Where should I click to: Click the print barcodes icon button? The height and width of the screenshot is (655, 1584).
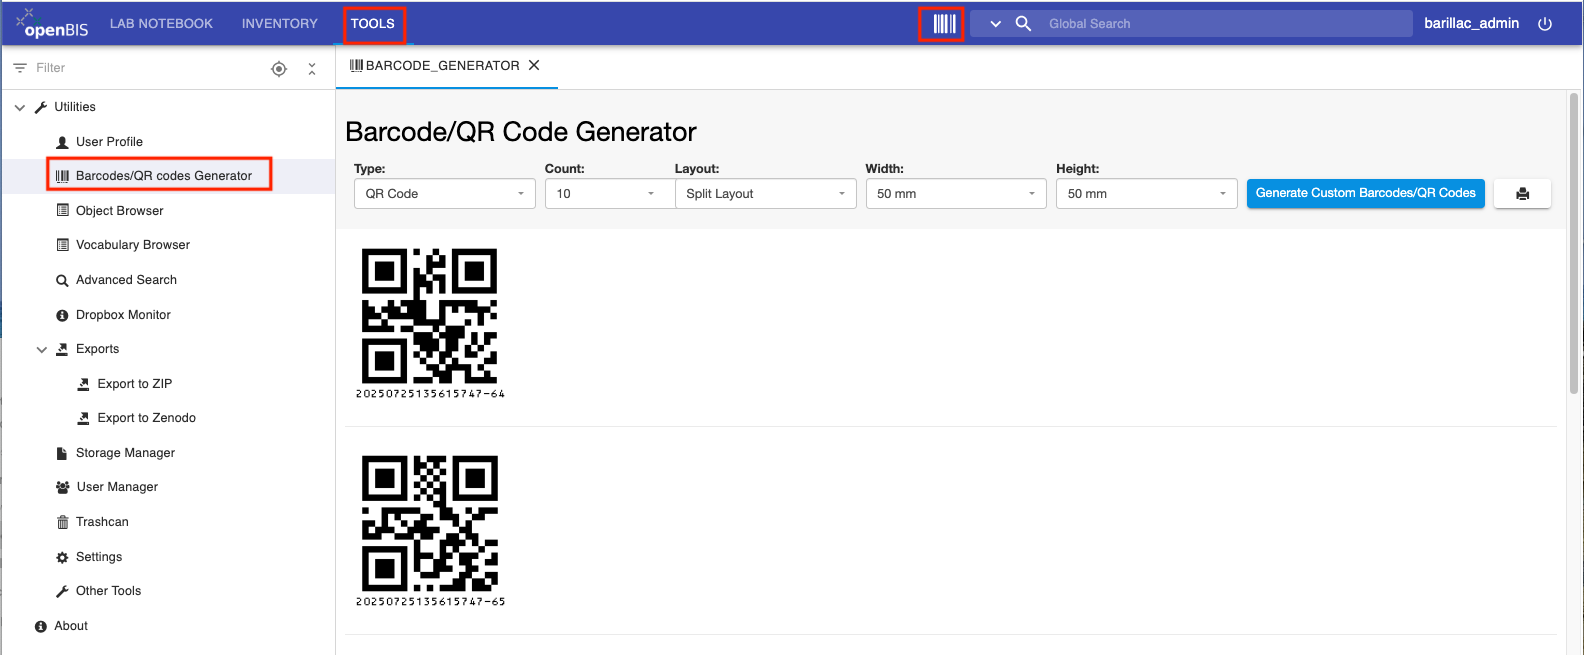pos(1522,194)
